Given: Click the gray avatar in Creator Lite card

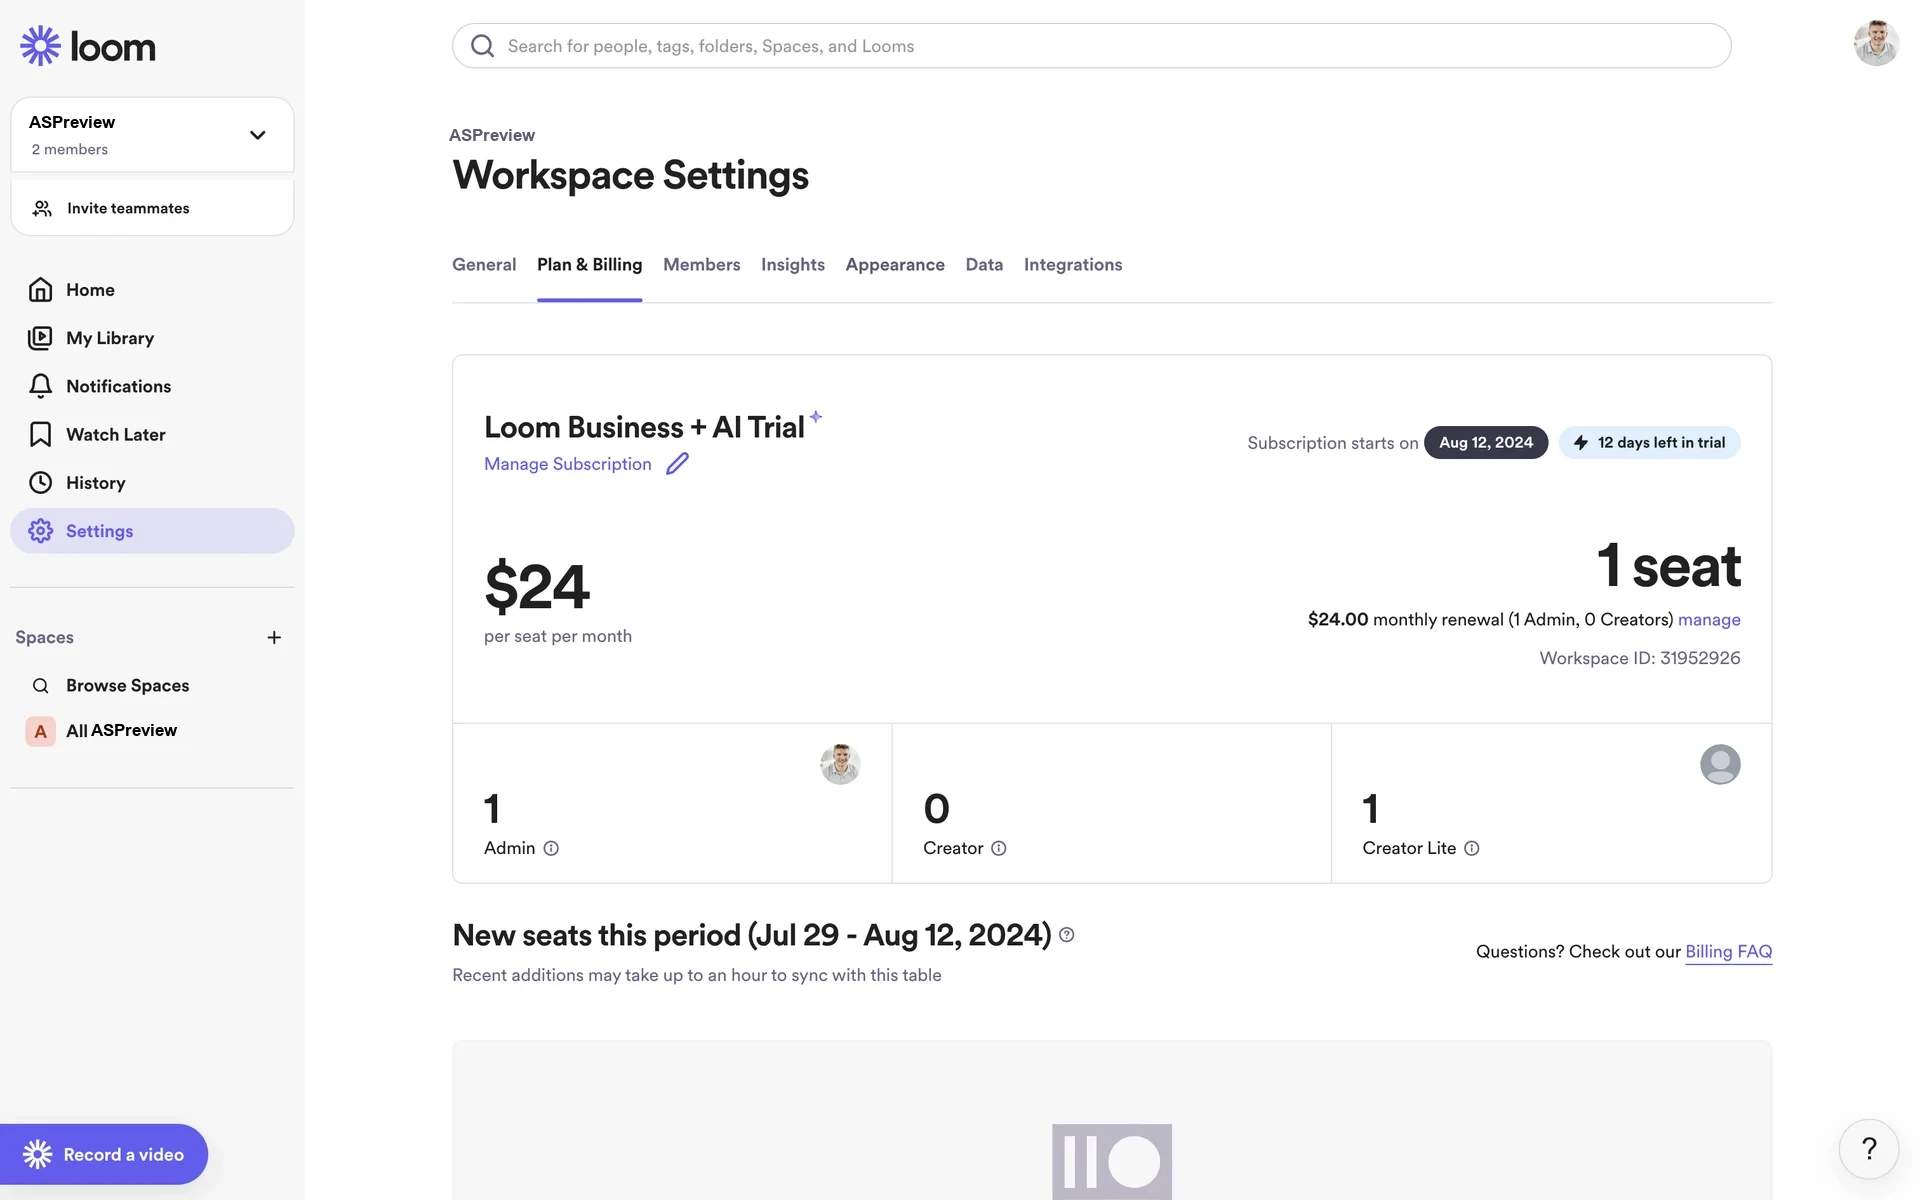Looking at the screenshot, I should pos(1720,764).
